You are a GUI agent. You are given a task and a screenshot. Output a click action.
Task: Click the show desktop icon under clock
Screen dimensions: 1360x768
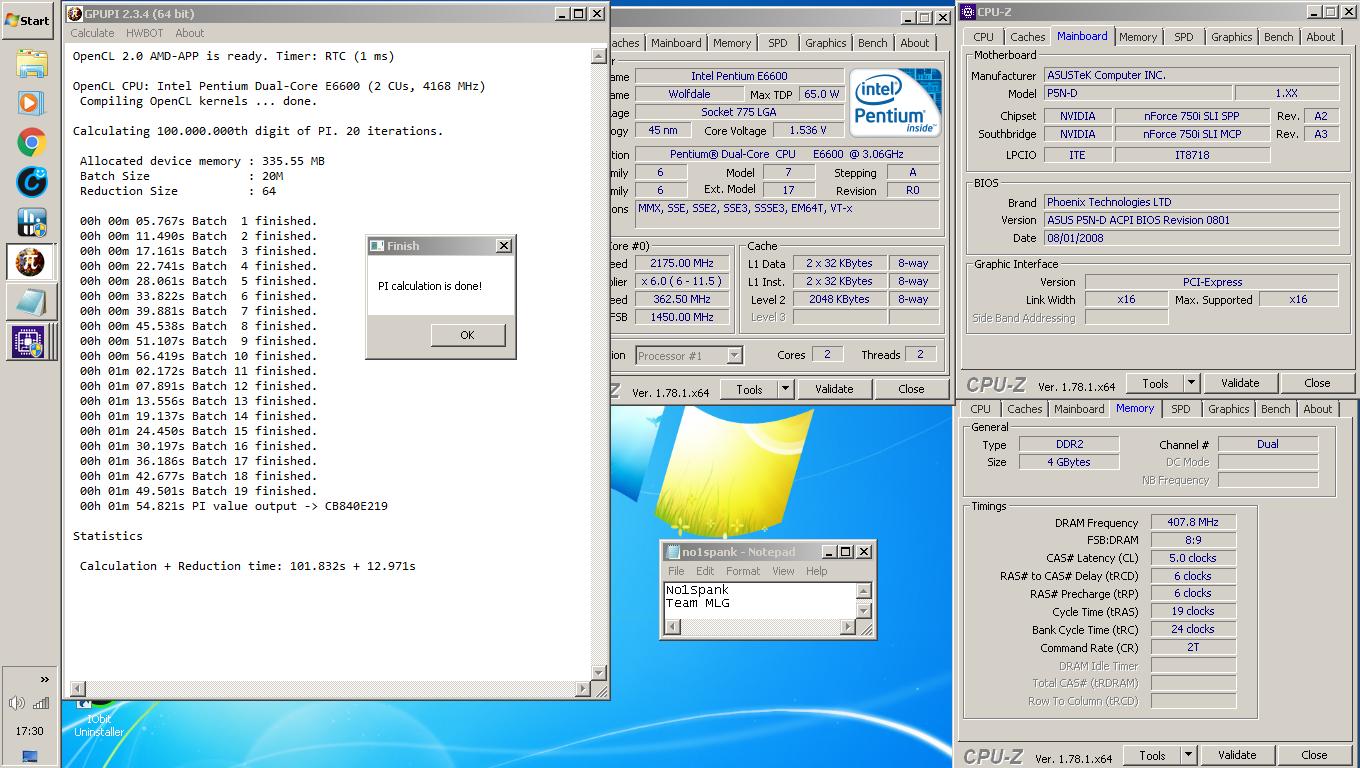coord(29,756)
